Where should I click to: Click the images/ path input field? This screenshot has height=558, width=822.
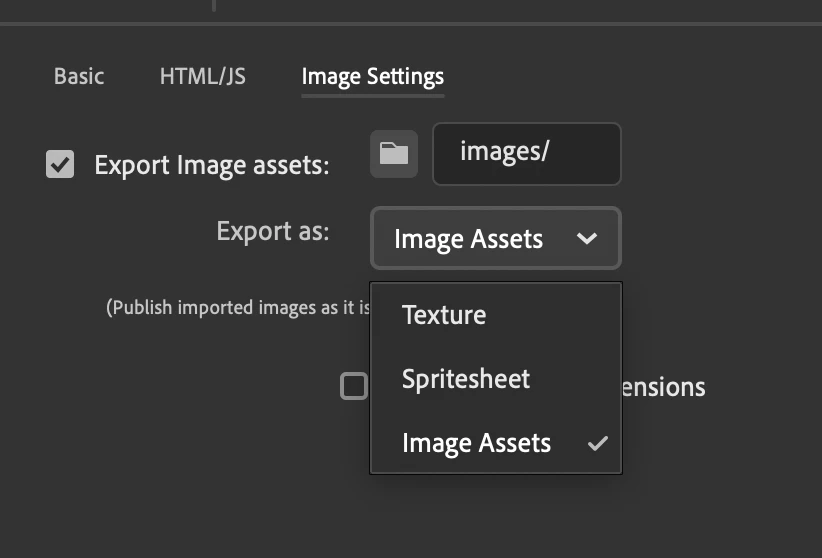tap(526, 154)
